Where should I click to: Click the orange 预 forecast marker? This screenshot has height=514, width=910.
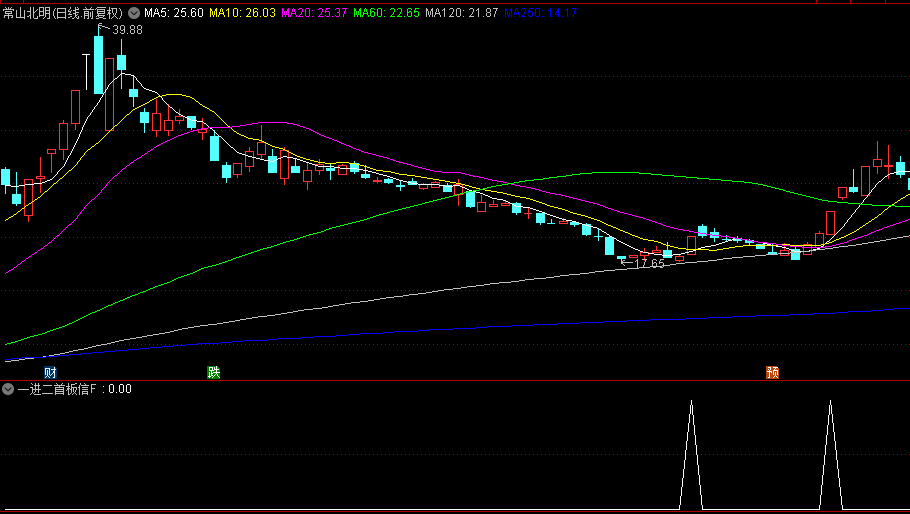click(772, 372)
